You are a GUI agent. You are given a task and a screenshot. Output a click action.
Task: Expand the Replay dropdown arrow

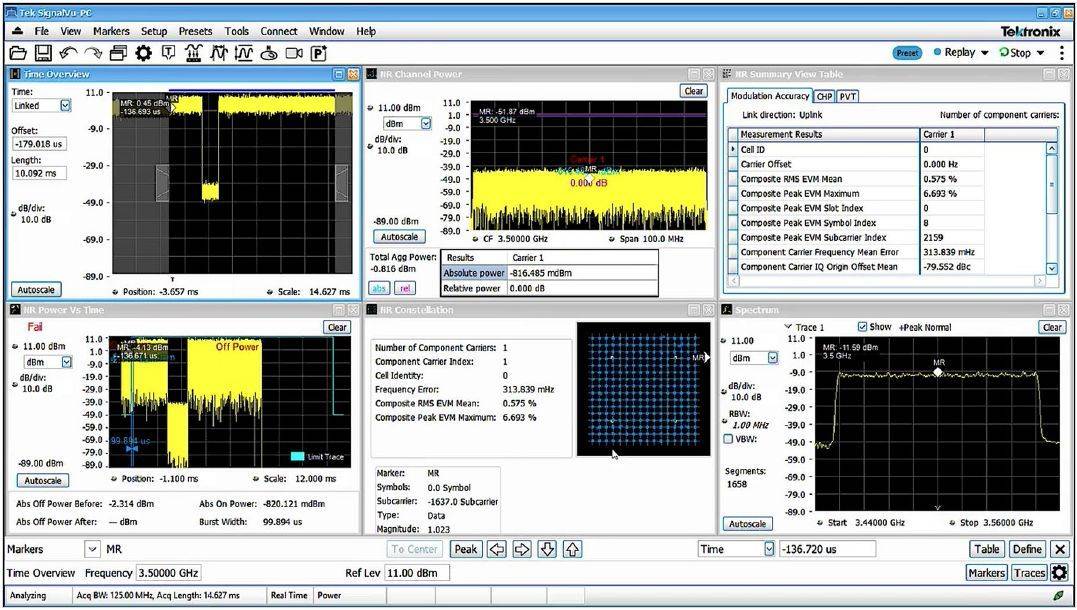click(985, 52)
